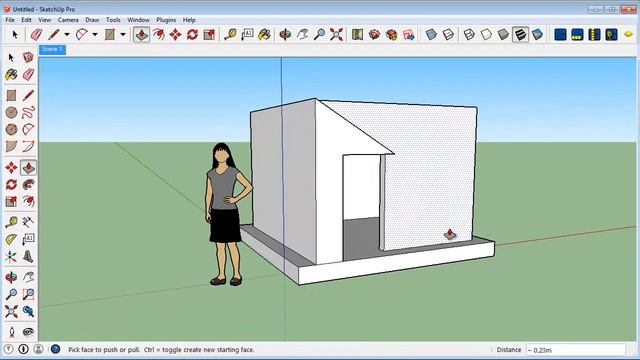Click the person icon in status bar

coord(38,349)
